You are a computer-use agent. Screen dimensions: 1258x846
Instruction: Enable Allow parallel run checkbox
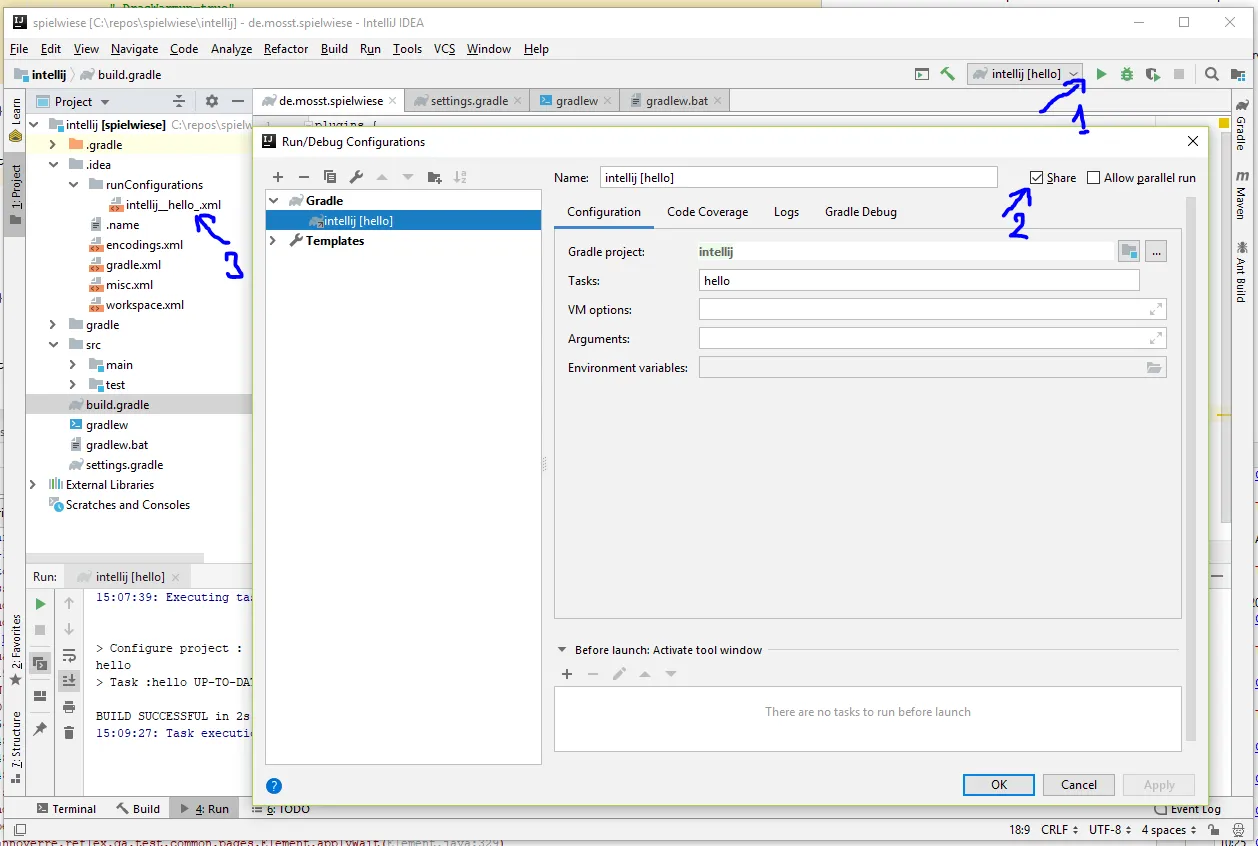[1093, 178]
